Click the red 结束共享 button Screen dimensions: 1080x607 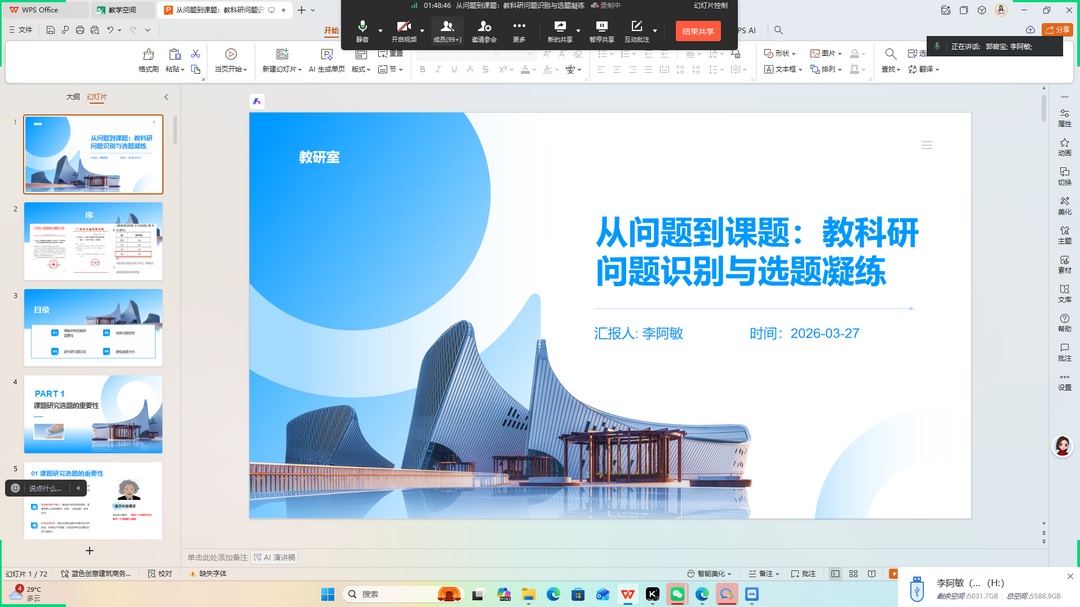click(x=698, y=31)
